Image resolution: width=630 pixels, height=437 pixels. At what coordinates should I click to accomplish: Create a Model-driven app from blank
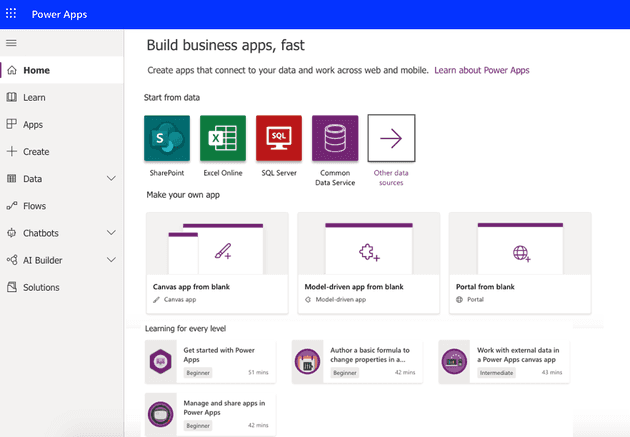point(369,263)
